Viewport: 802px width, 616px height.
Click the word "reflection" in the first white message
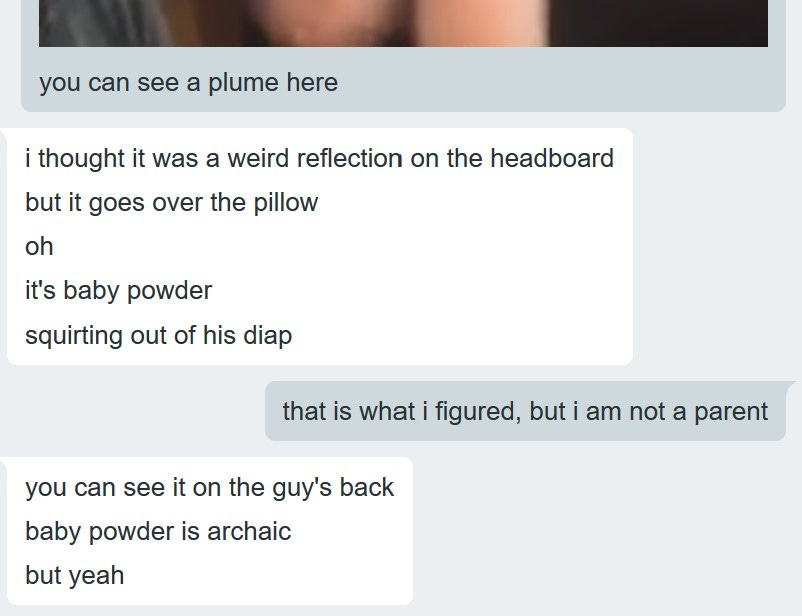[x=349, y=158]
